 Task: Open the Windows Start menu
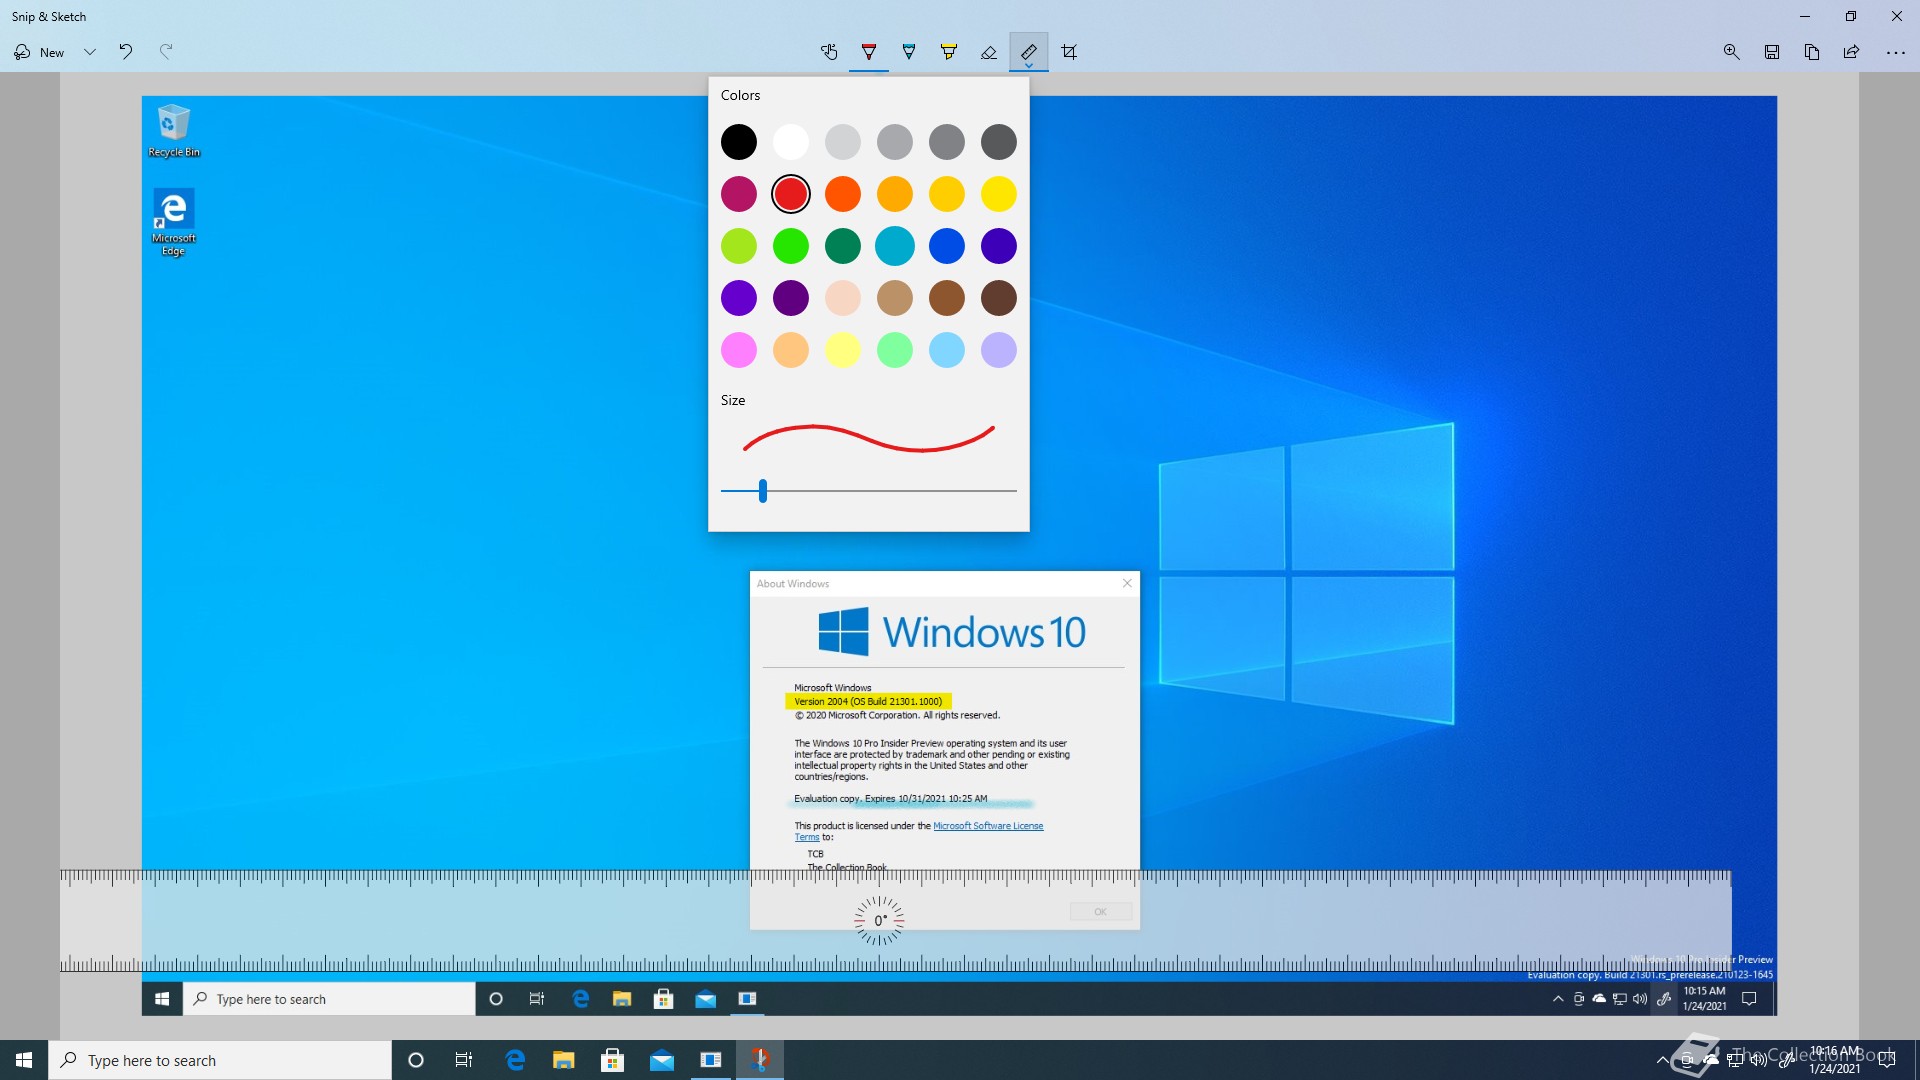pyautogui.click(x=24, y=1060)
